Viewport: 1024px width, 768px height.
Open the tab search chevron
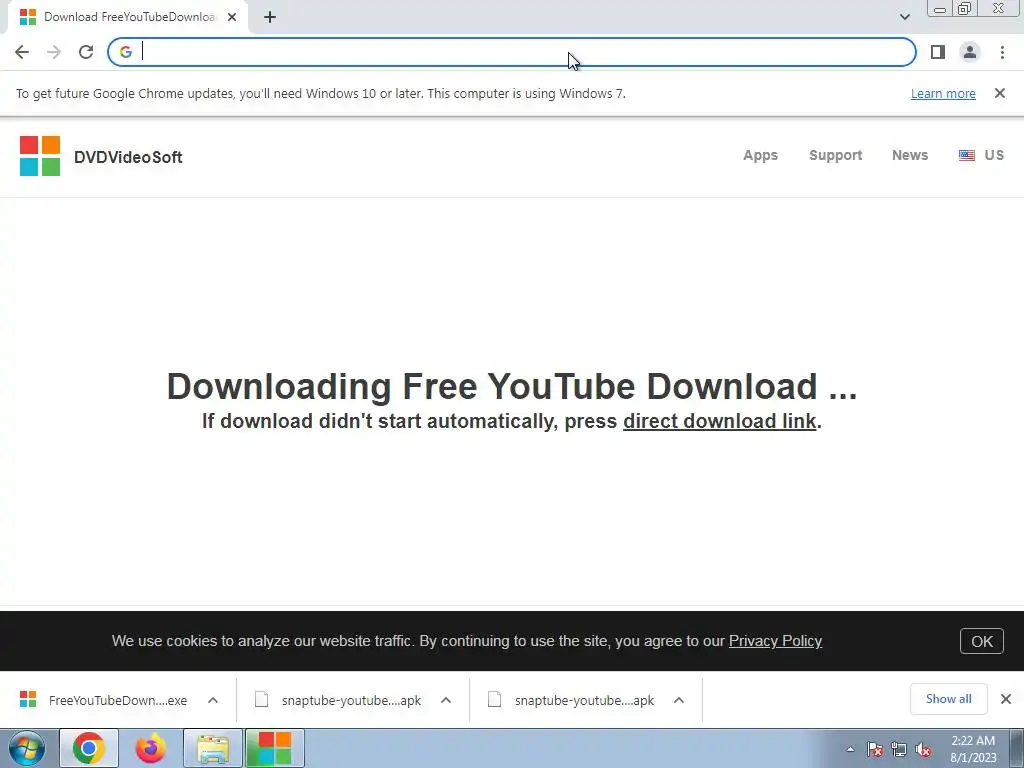(904, 17)
